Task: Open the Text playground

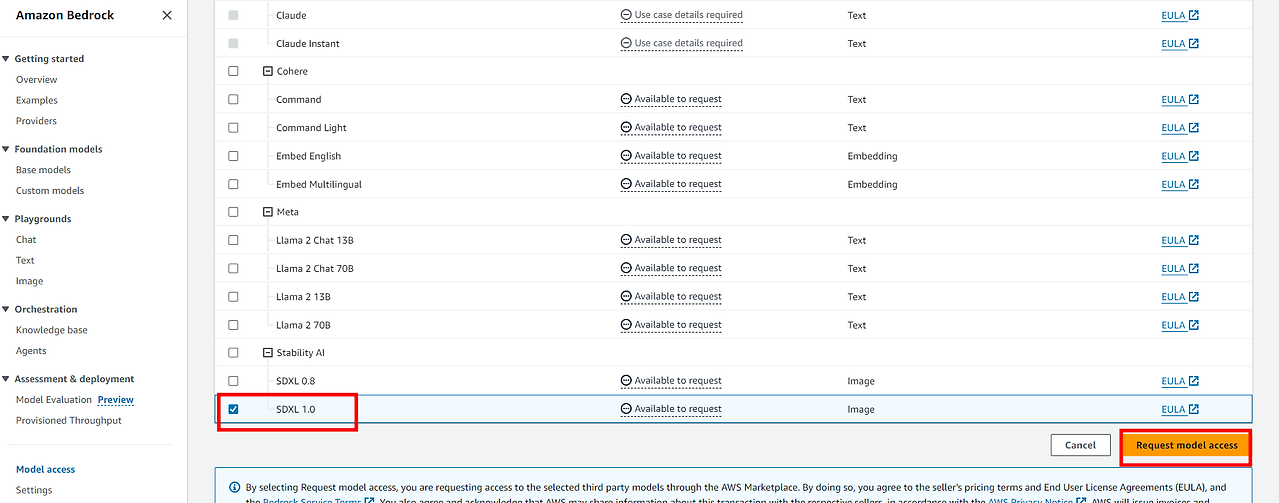Action: coord(25,261)
